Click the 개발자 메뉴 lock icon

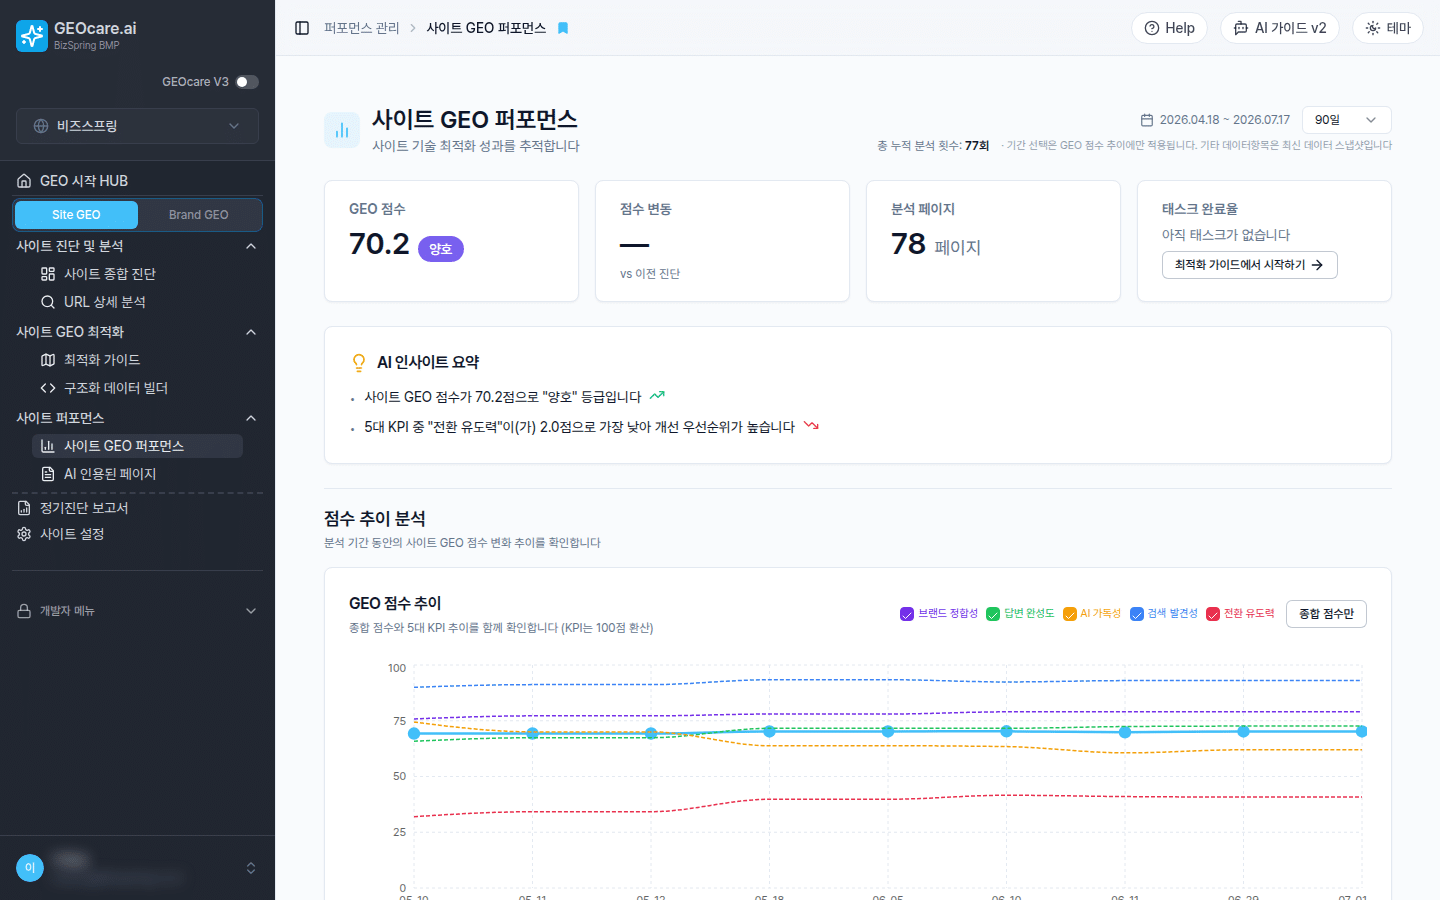24,611
